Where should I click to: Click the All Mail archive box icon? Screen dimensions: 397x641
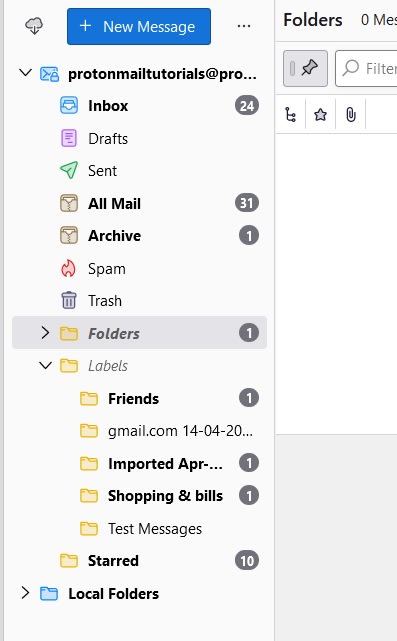(x=69, y=203)
